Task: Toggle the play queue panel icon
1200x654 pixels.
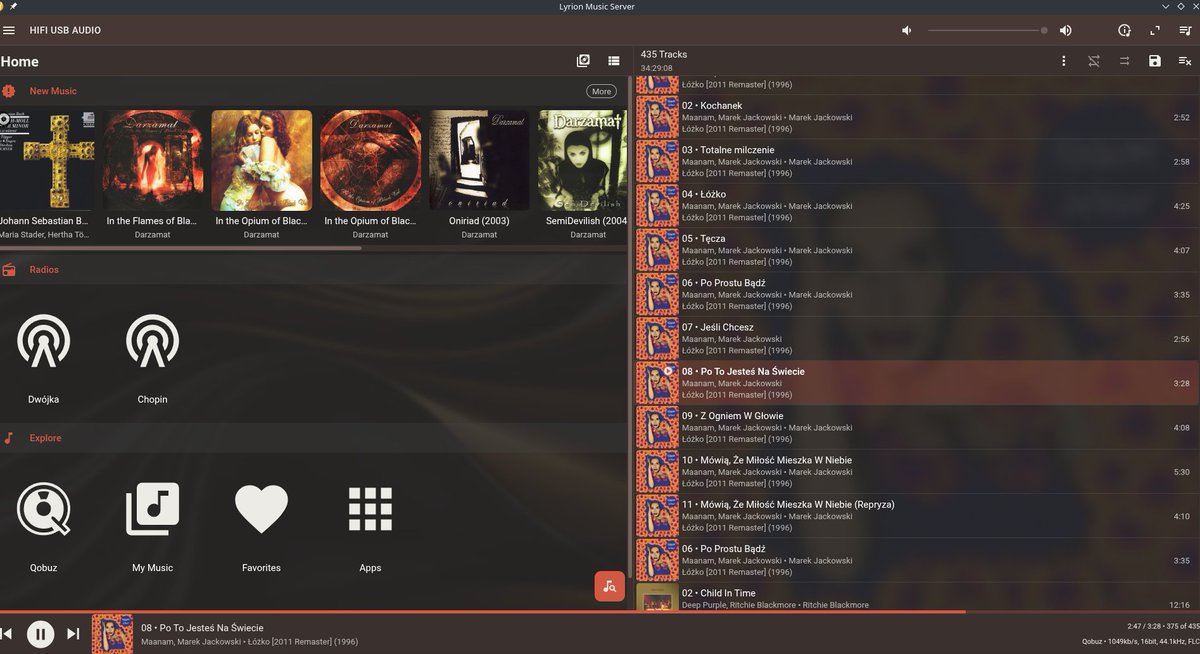Action: point(1185,30)
